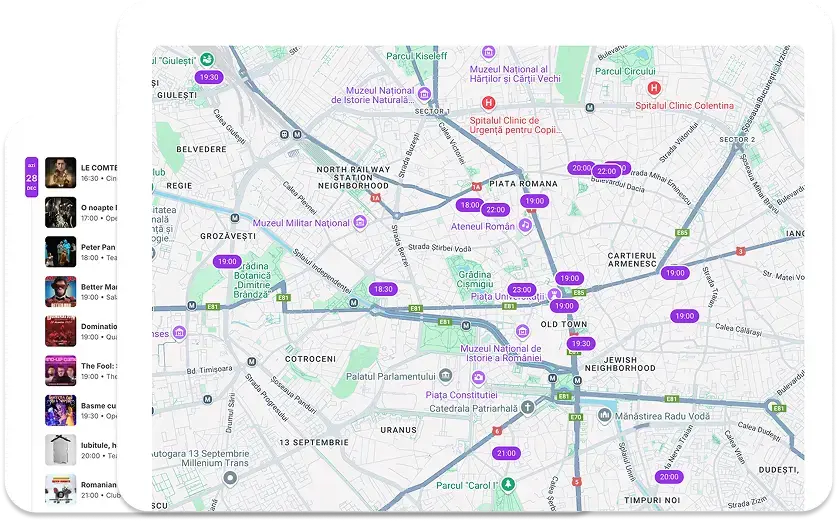
Task: Click the JEWISH NEIGHBORHOOD map label
Action: coord(620,364)
